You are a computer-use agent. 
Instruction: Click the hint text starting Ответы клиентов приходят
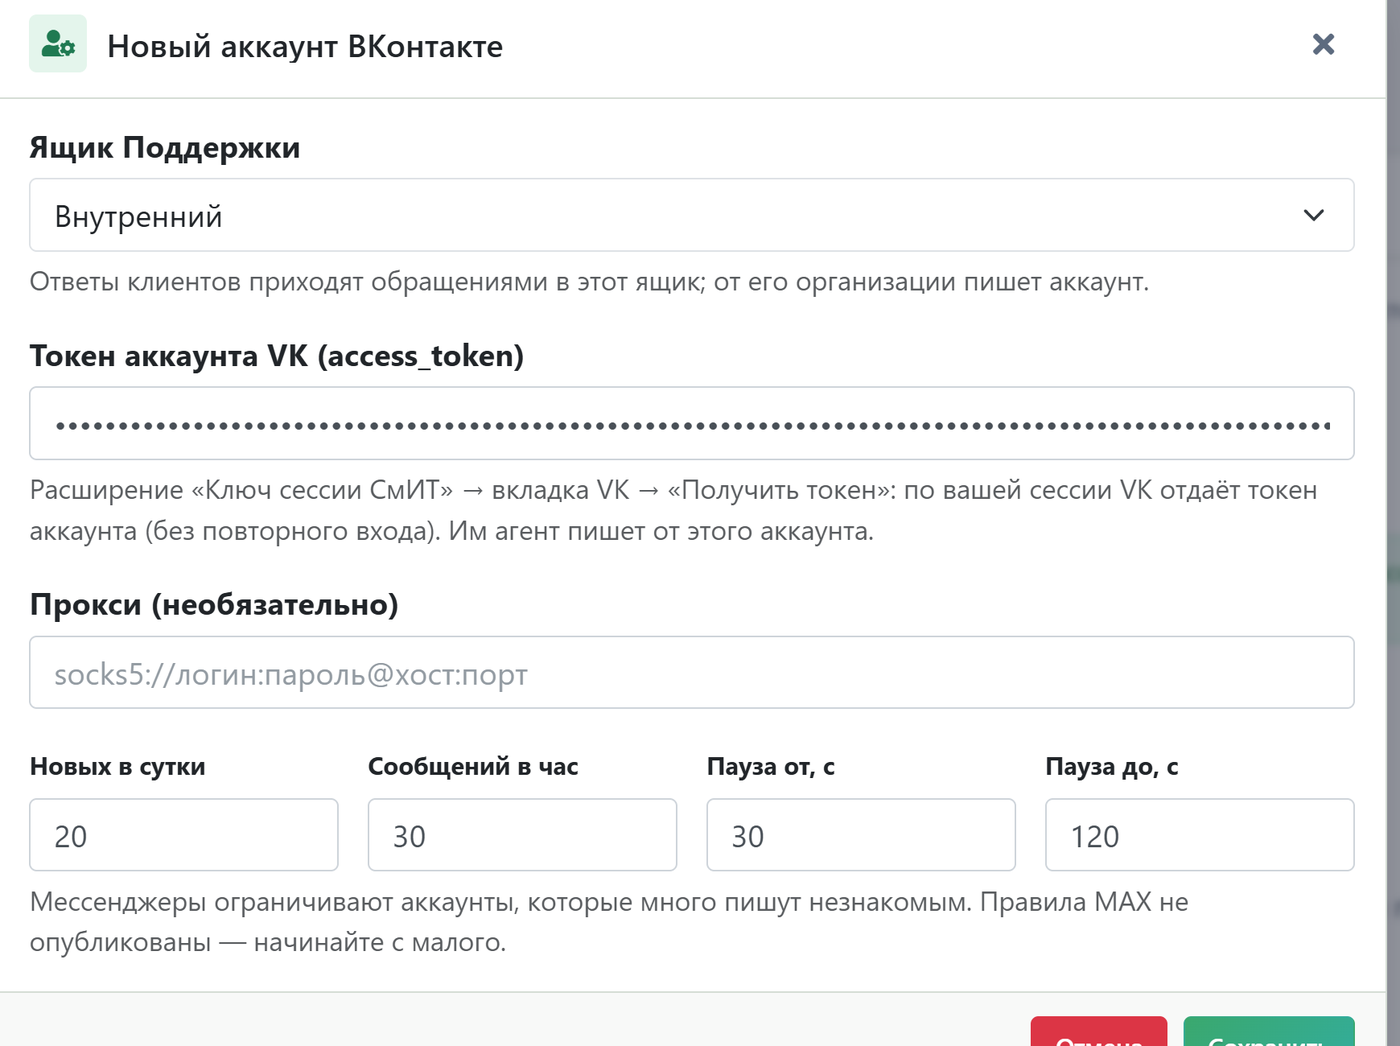click(589, 282)
